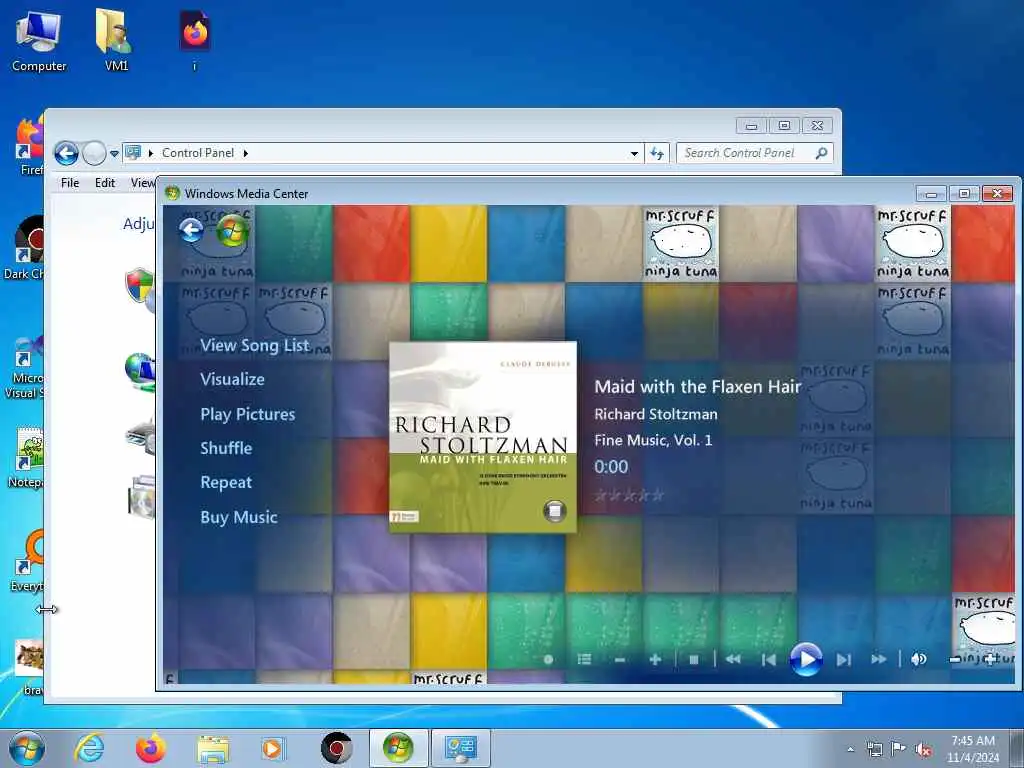This screenshot has width=1024, height=768.
Task: Choose Play Pictures
Action: (248, 414)
